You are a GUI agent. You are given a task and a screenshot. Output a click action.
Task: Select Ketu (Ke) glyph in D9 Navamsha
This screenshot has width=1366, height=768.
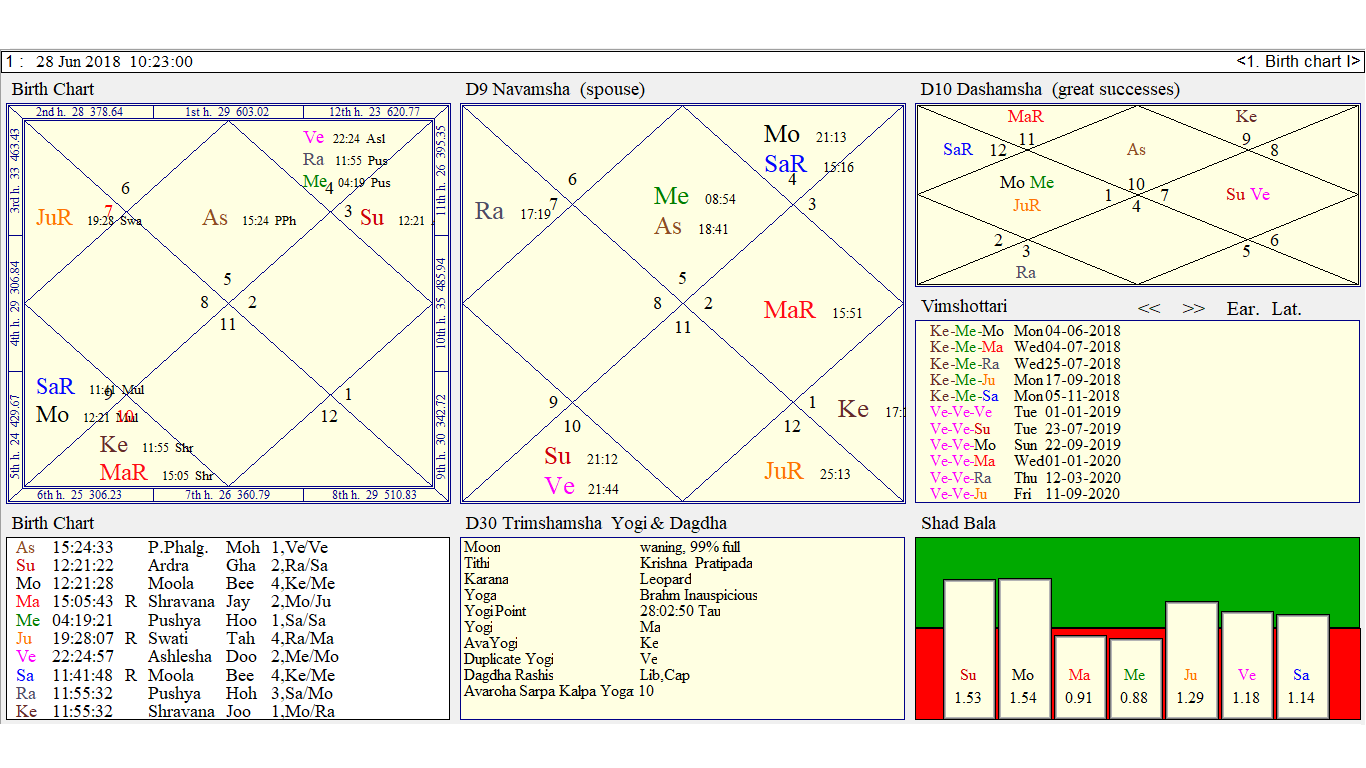point(855,409)
